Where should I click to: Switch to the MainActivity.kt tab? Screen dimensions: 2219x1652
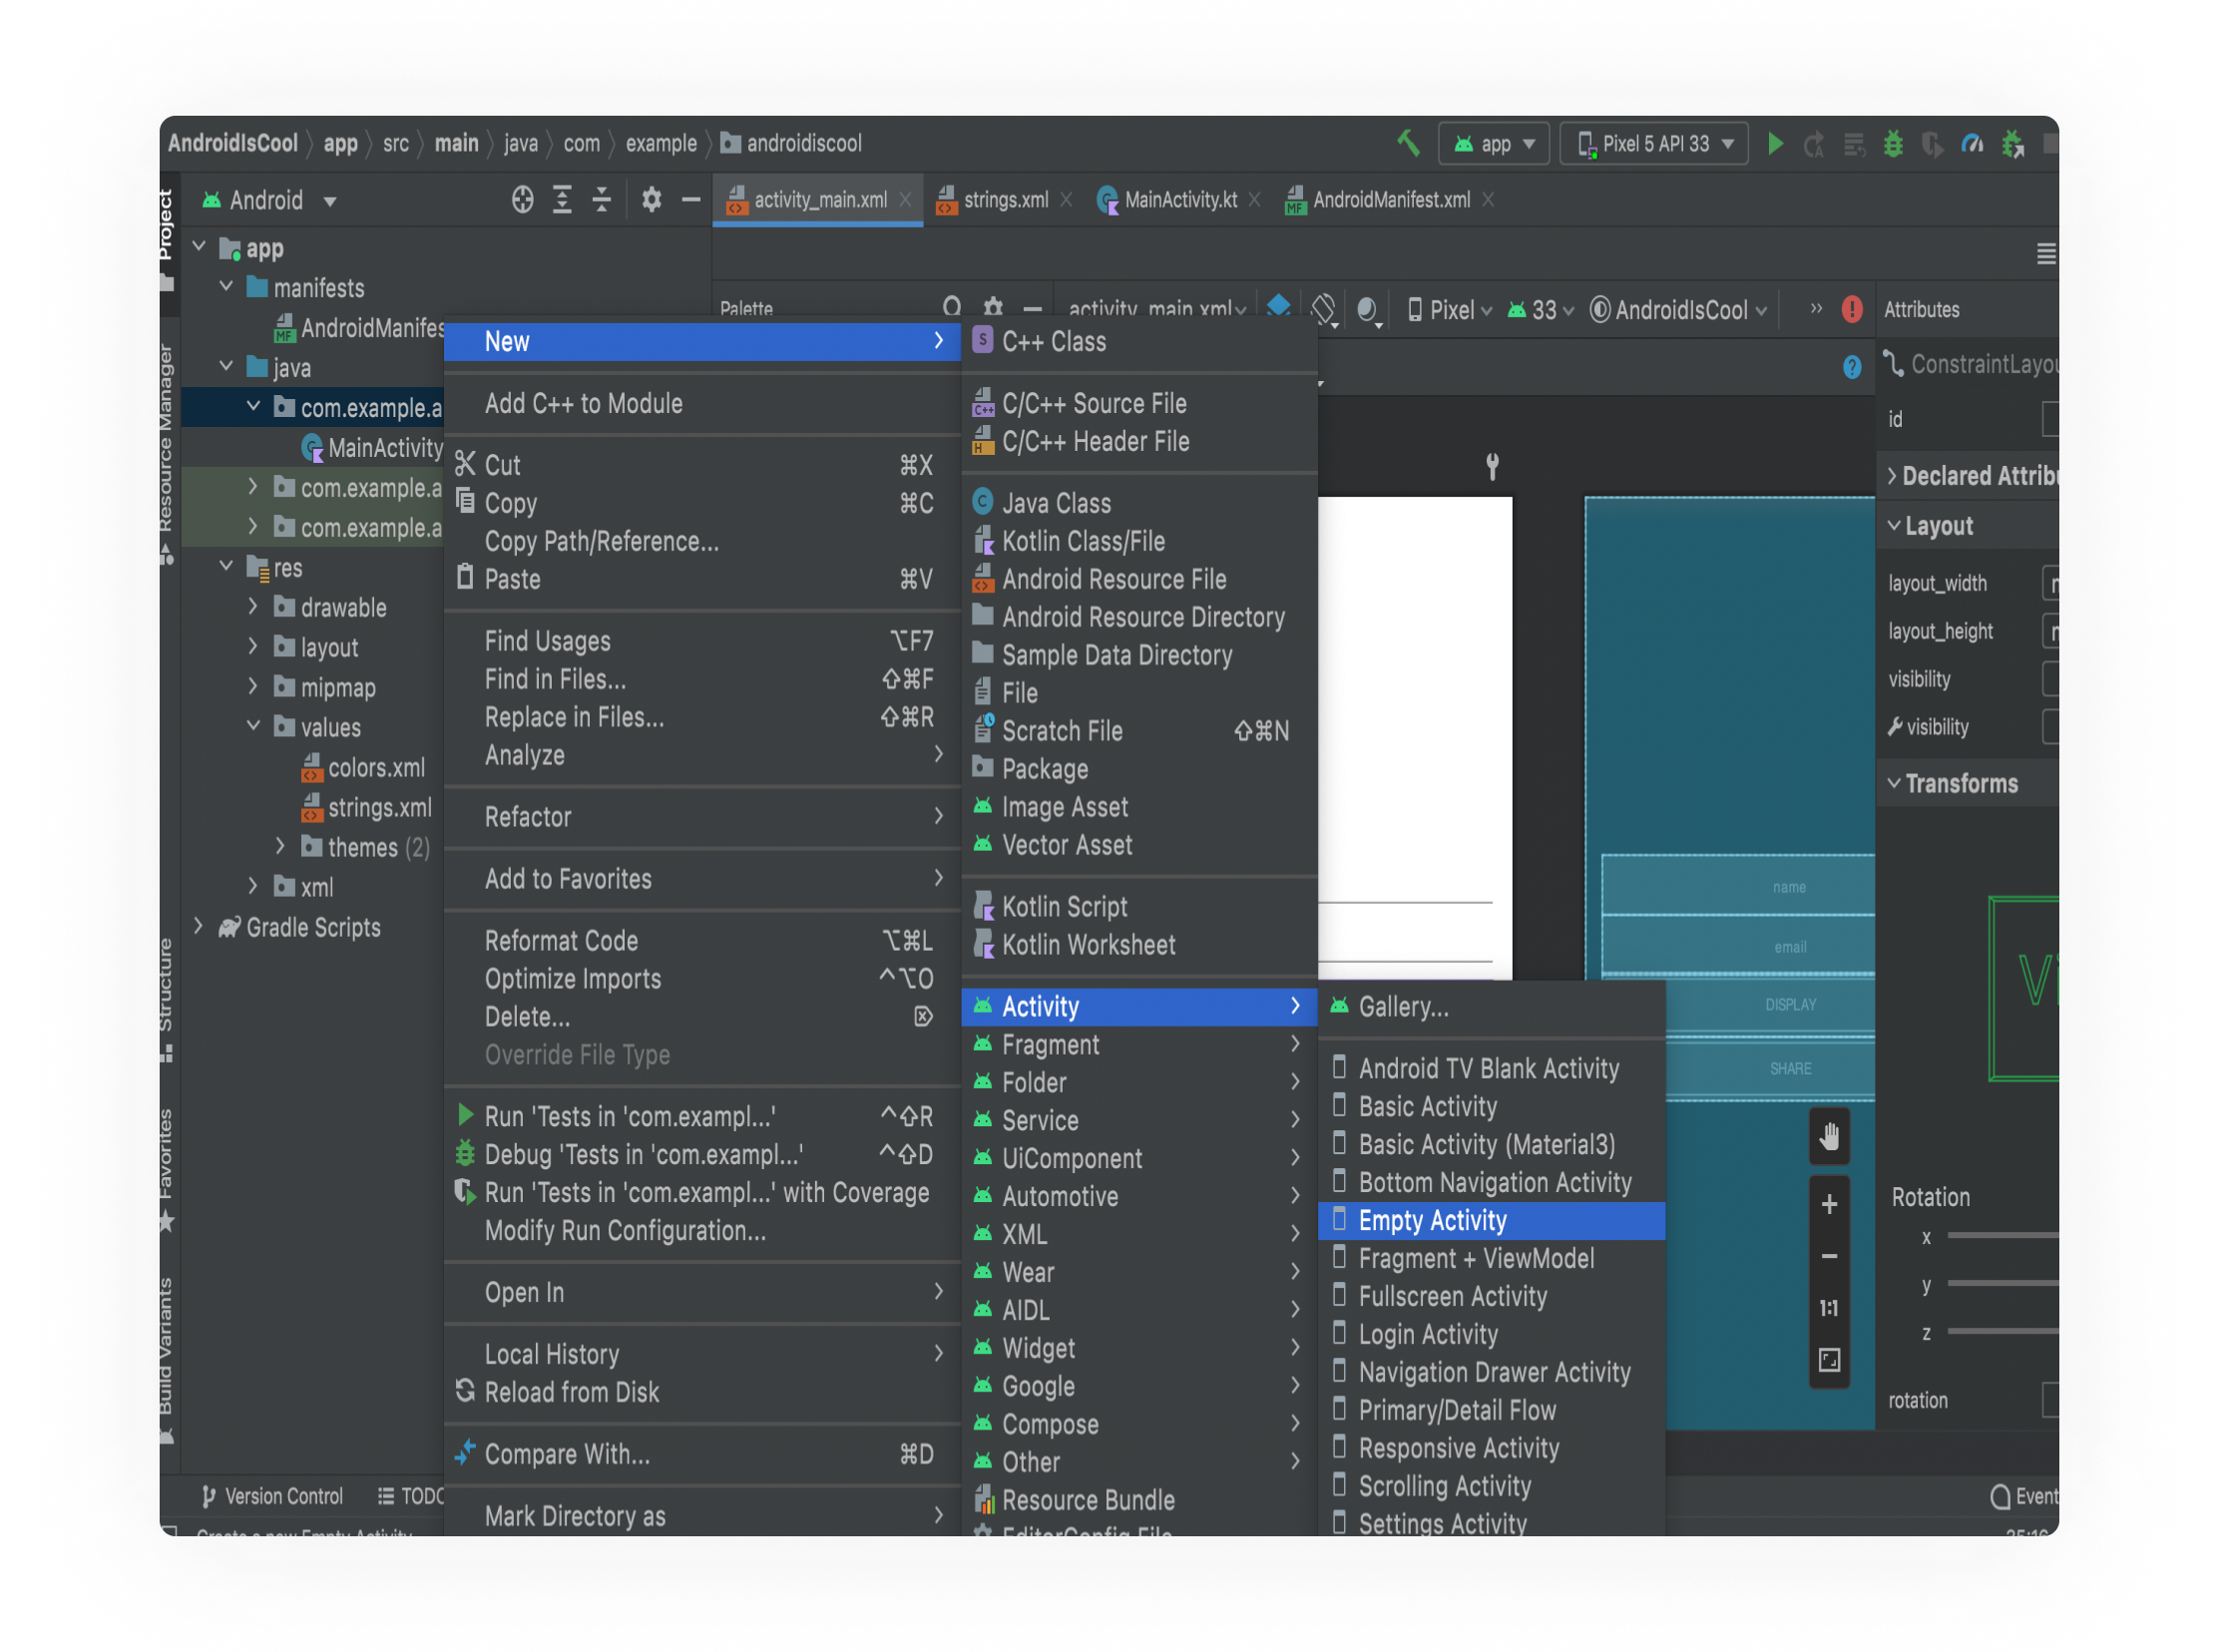[1178, 200]
